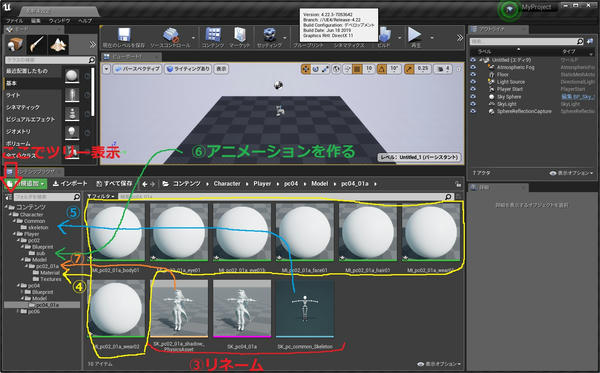
Task: Open the Source Control toolbar icon
Action: pos(170,37)
